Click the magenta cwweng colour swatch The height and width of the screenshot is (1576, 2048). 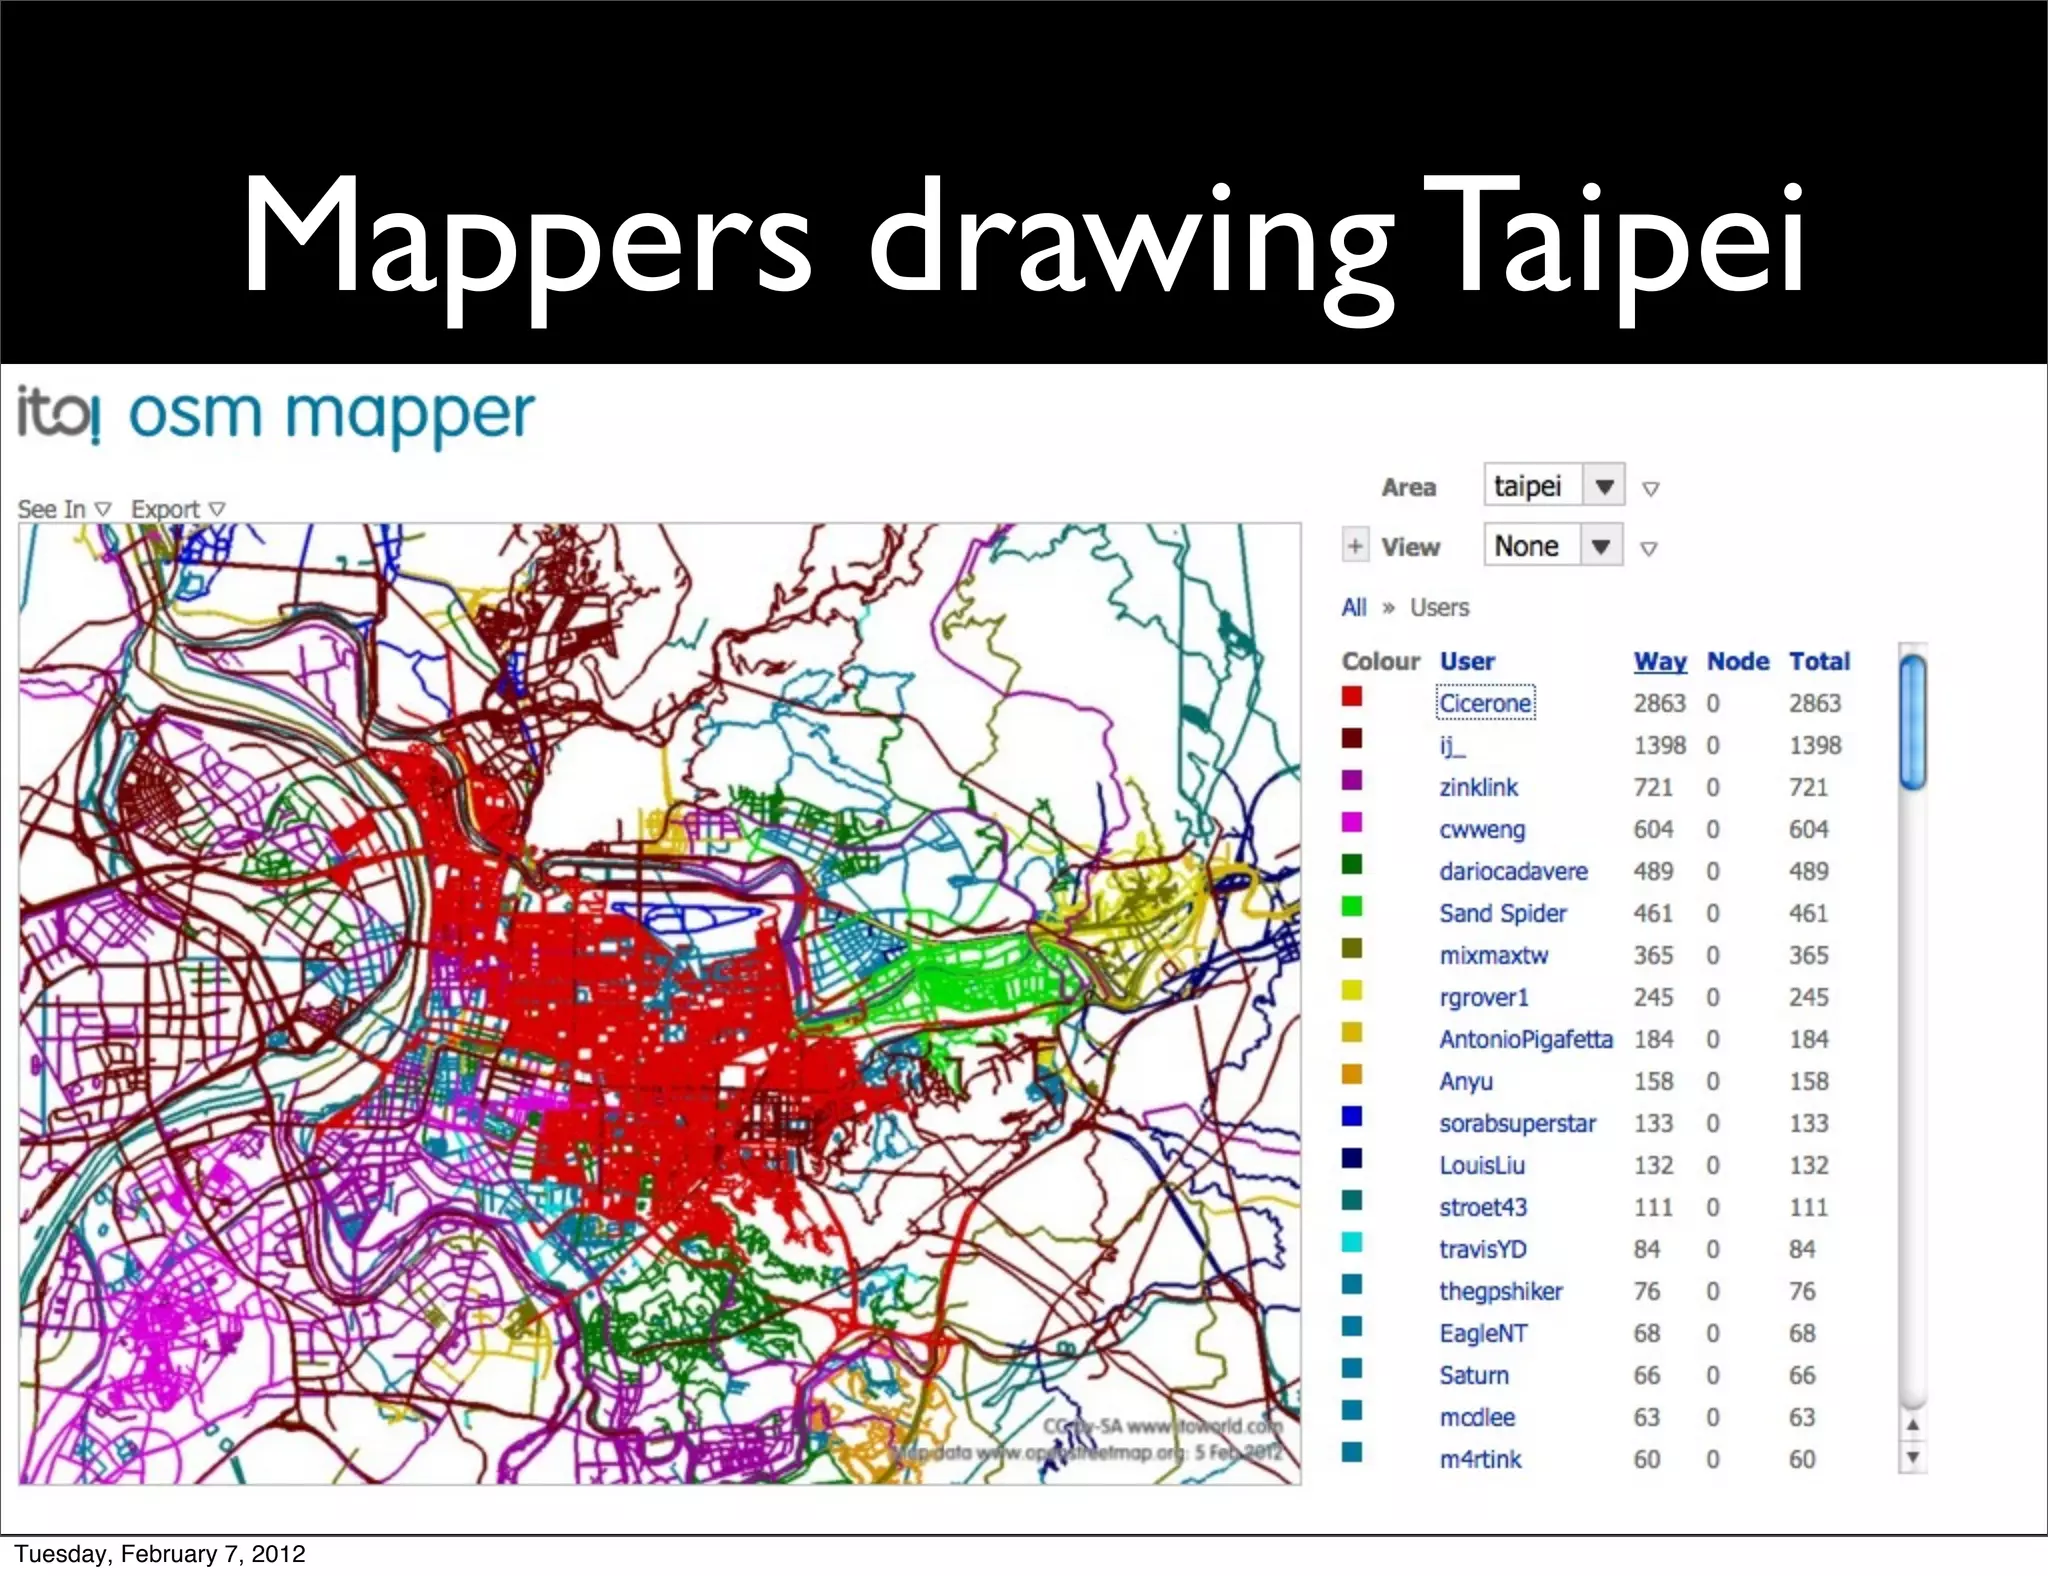[x=1352, y=823]
